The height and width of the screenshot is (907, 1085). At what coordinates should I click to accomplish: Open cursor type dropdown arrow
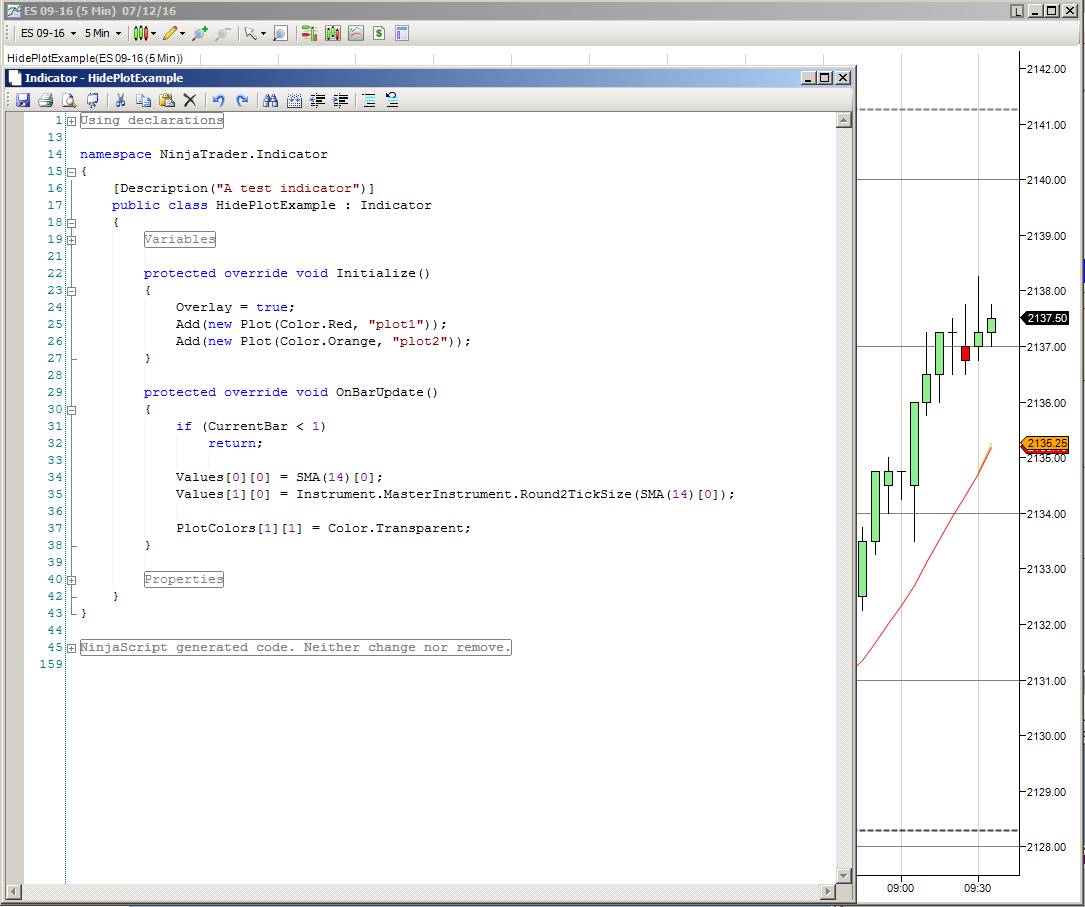click(263, 33)
